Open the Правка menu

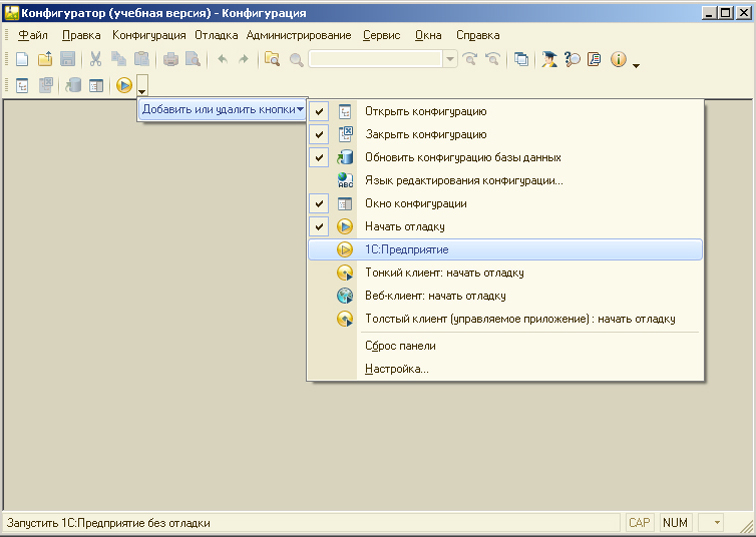coord(81,35)
